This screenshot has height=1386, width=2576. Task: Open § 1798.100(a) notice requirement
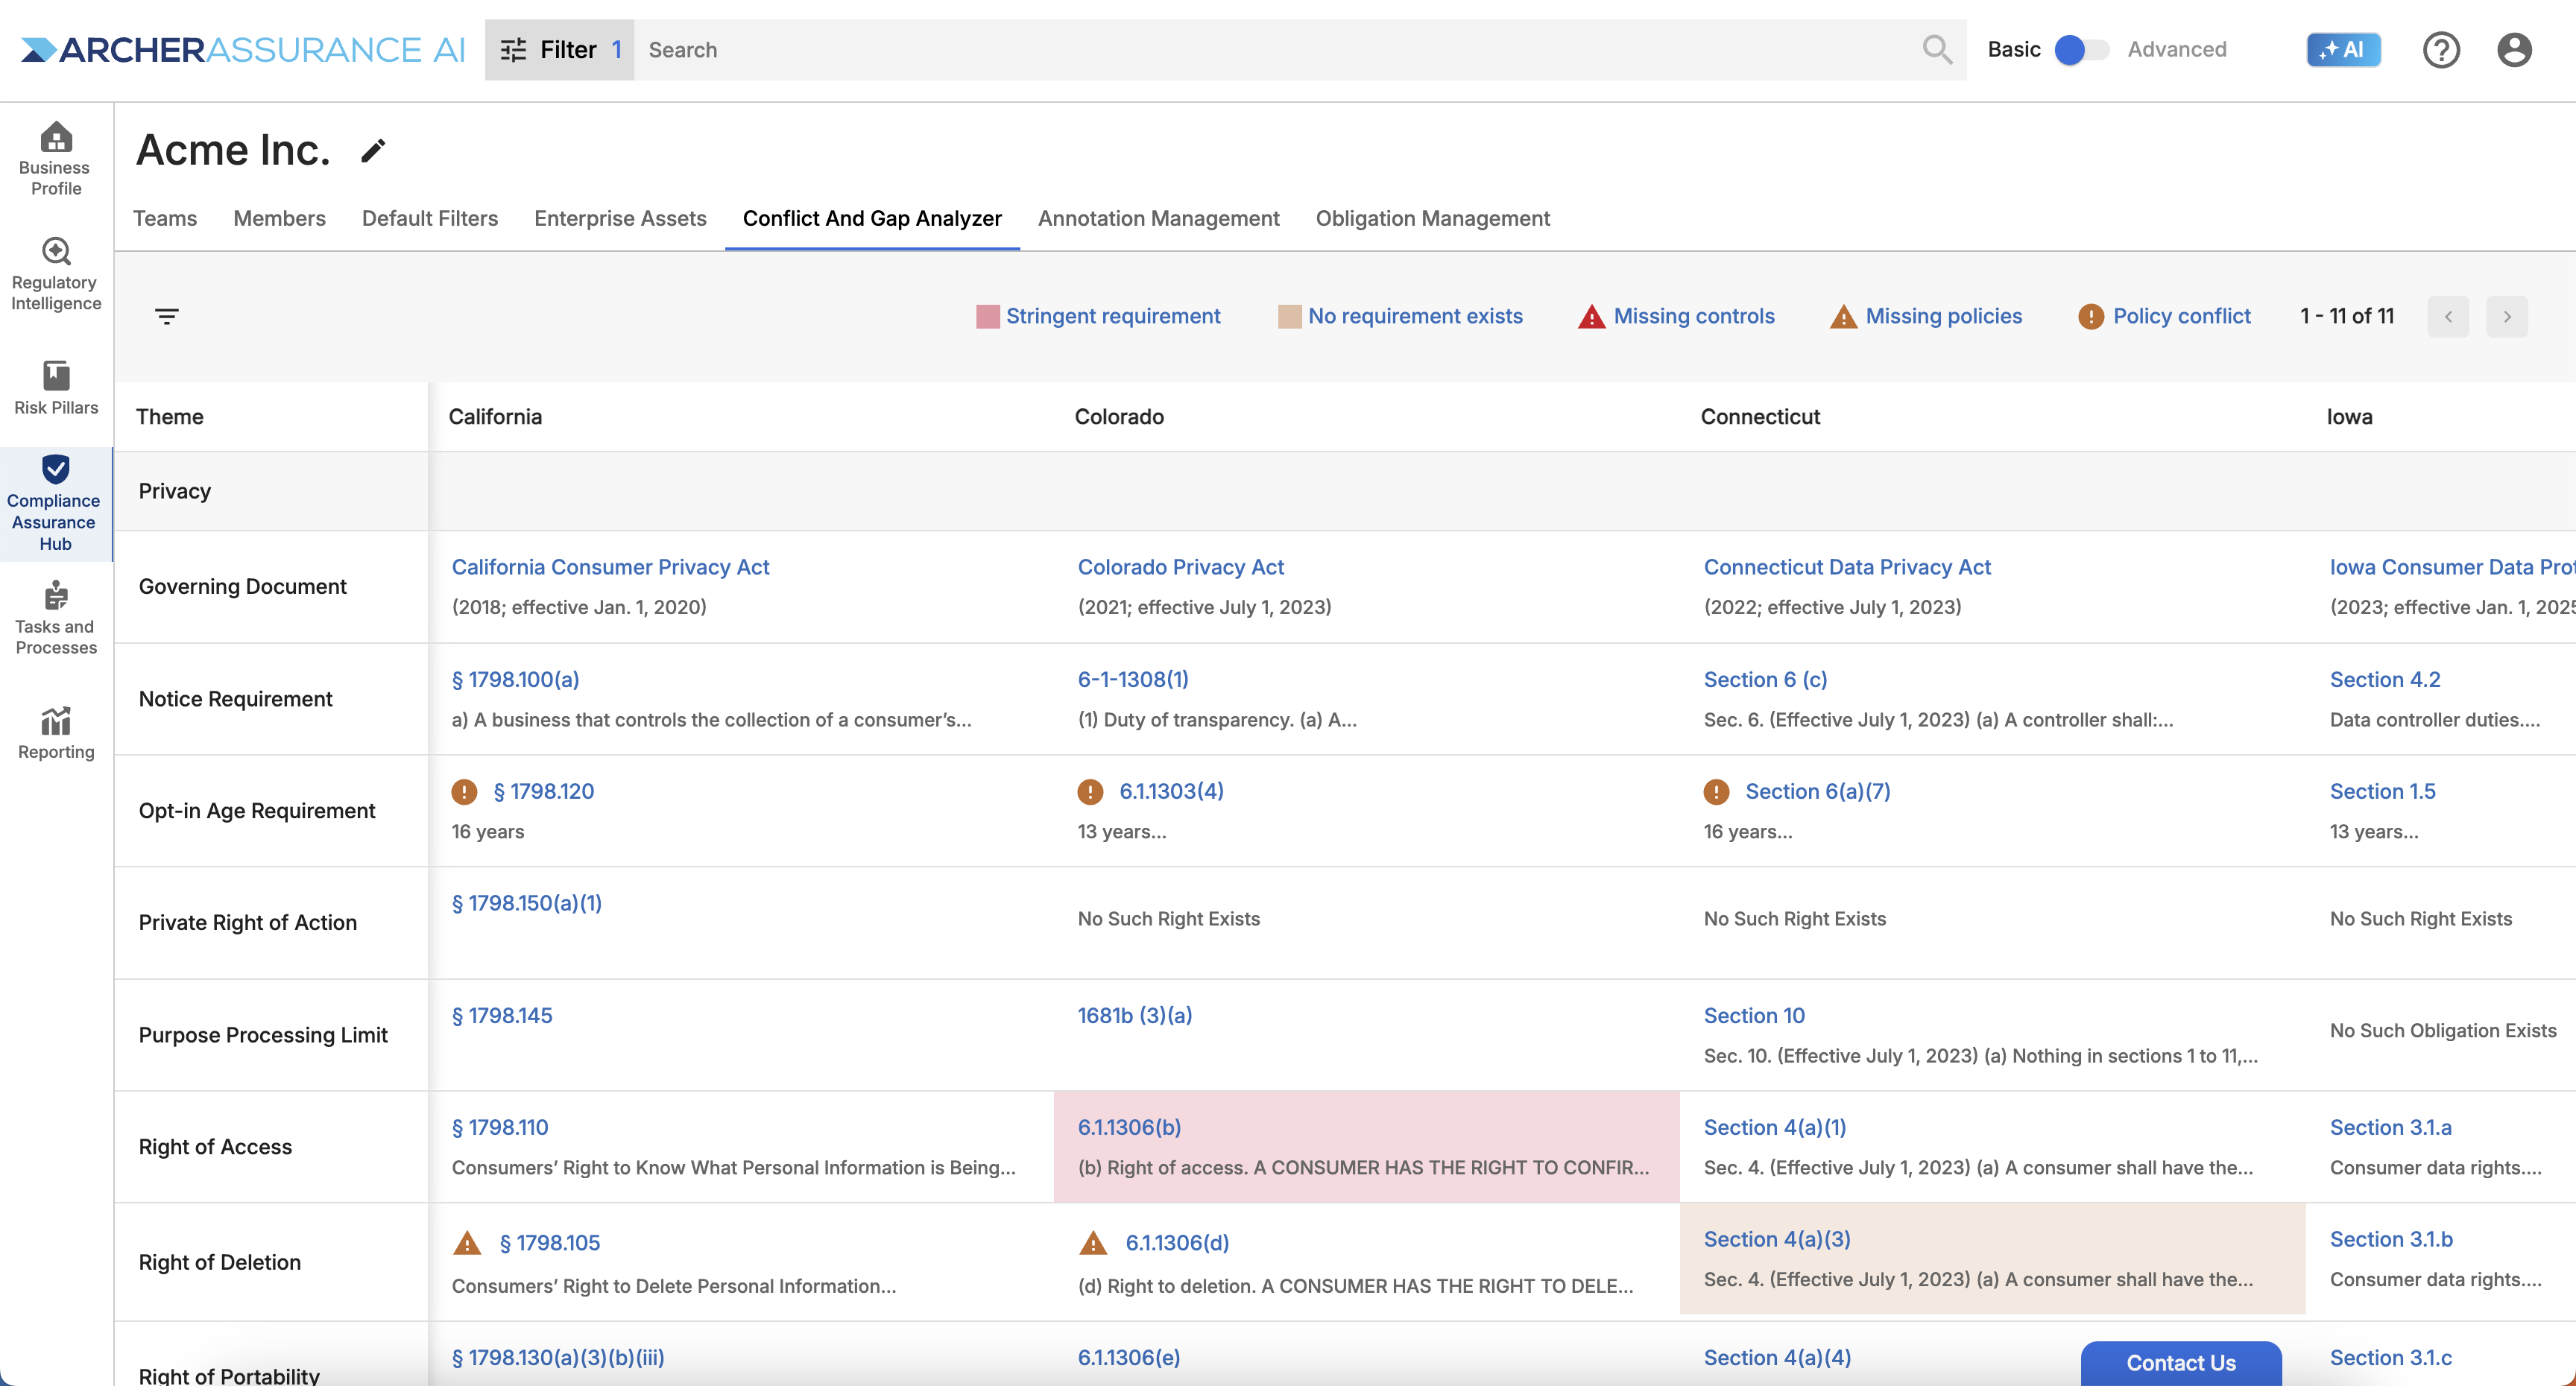point(515,679)
